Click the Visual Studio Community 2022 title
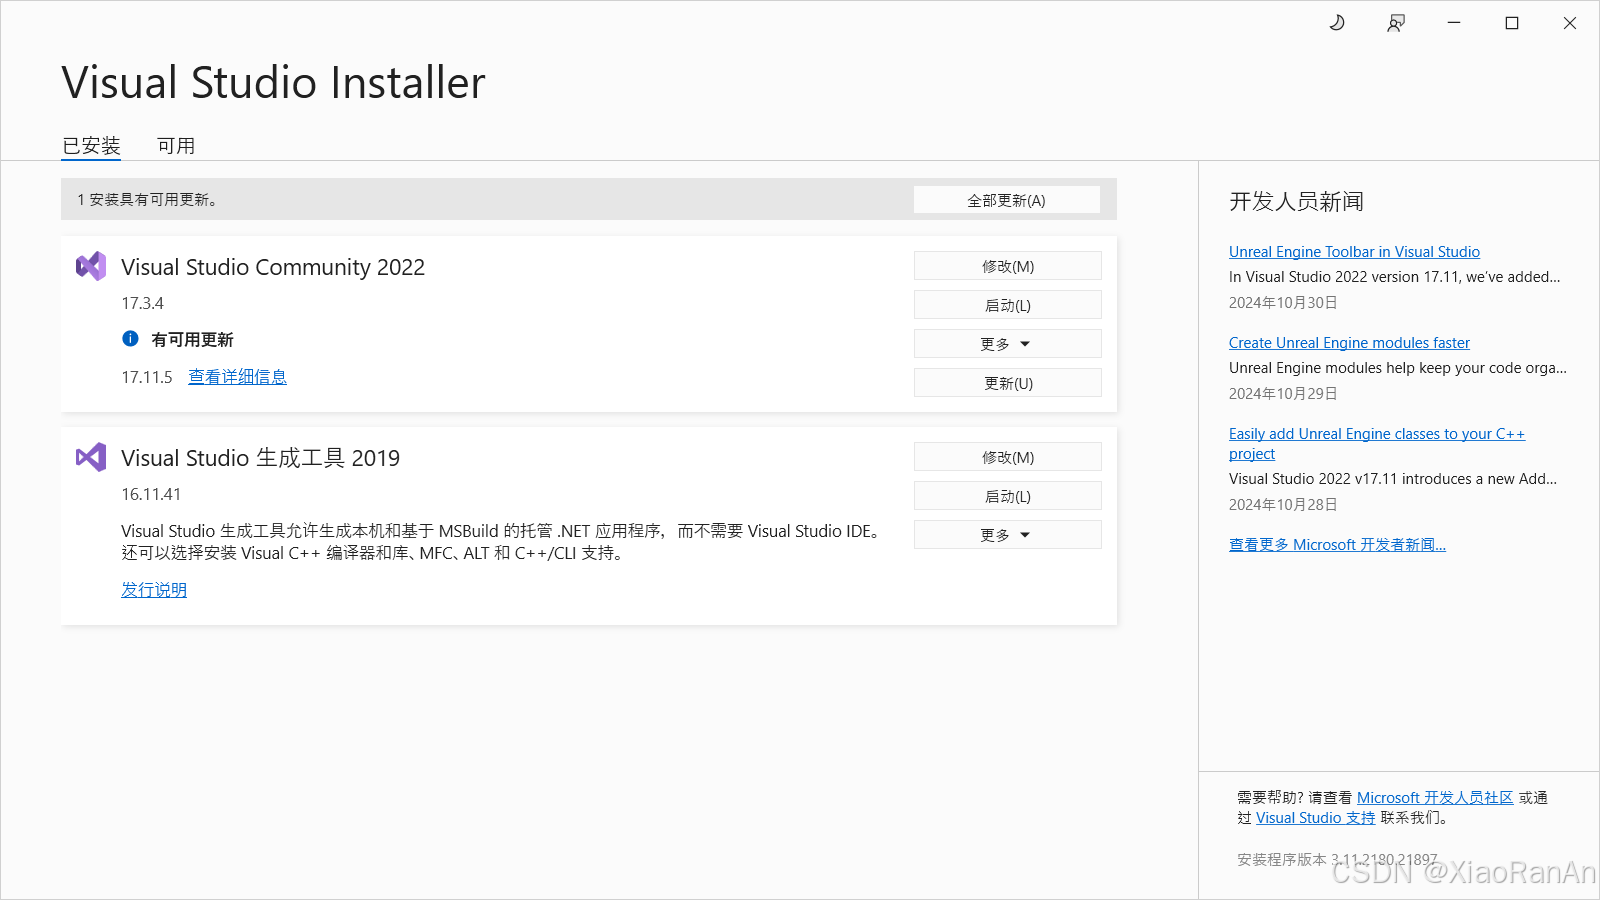1600x900 pixels. [x=273, y=267]
